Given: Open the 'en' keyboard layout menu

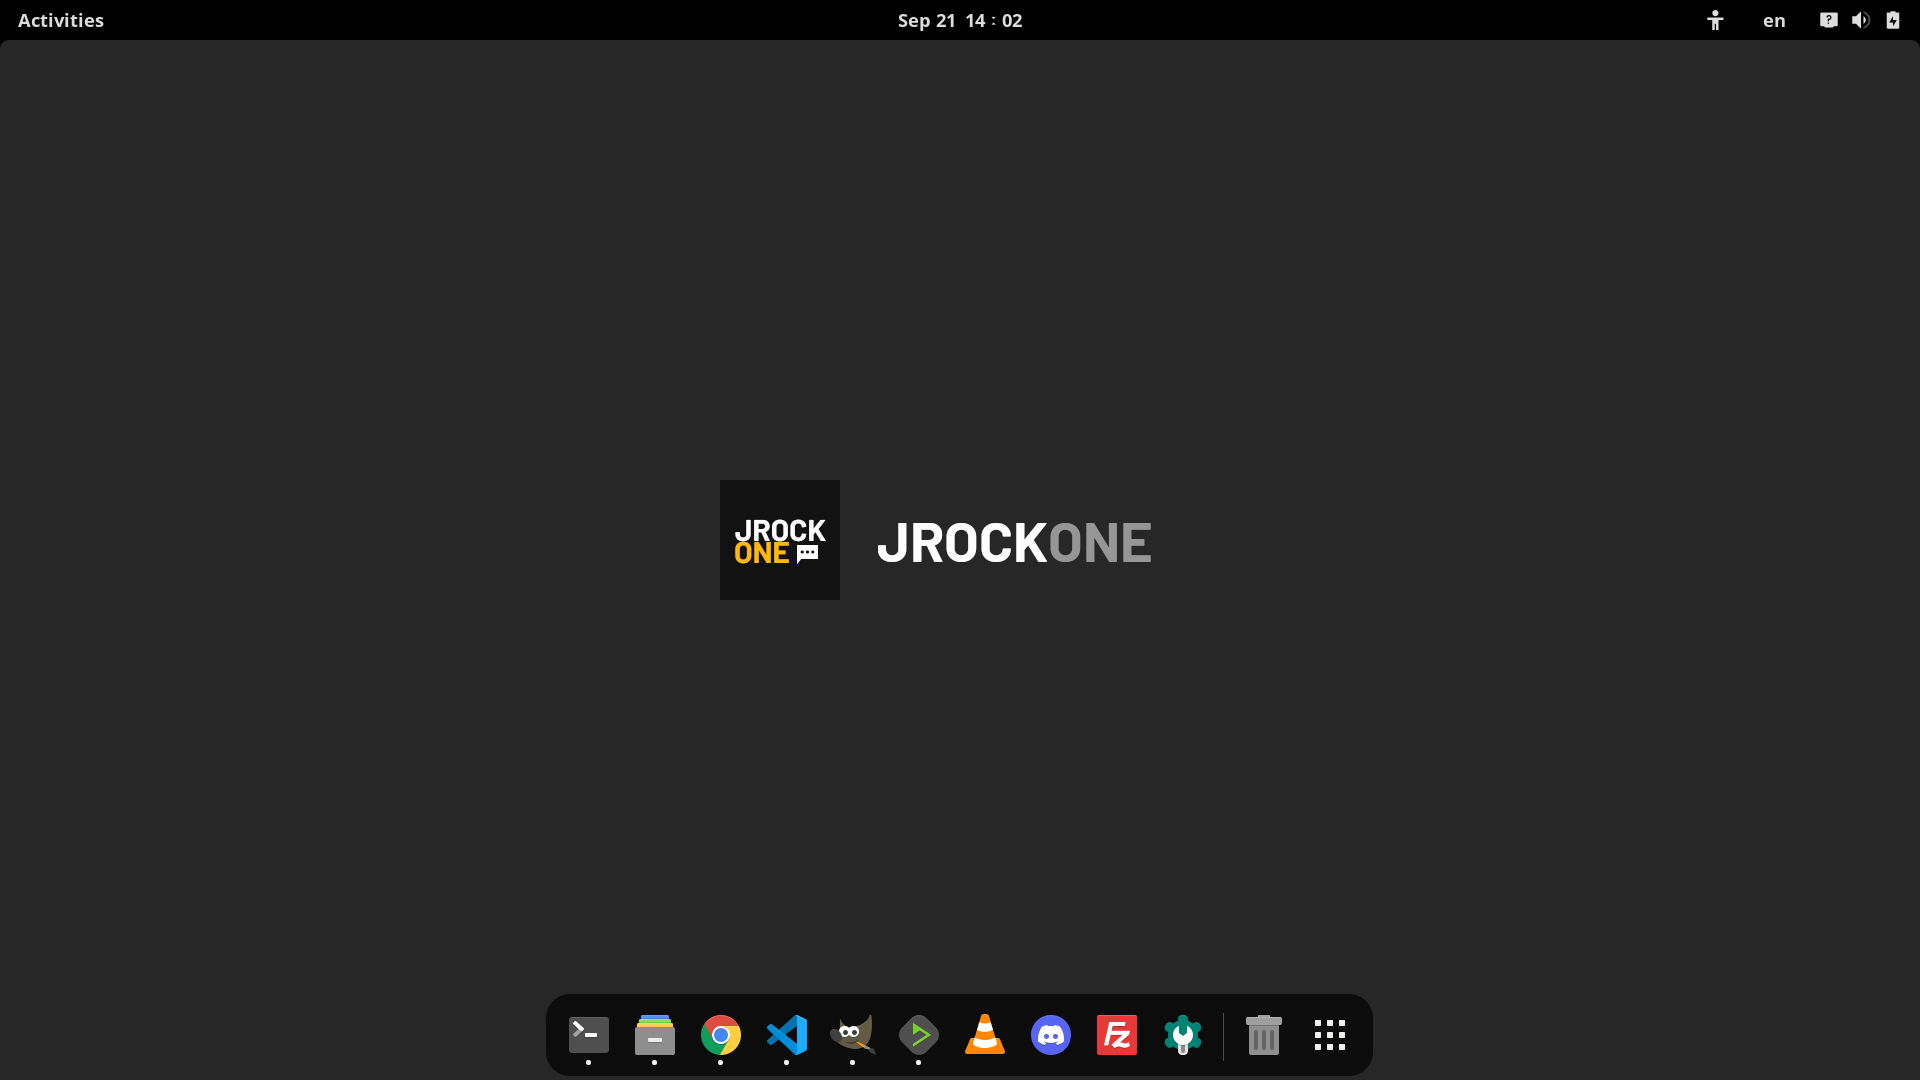Looking at the screenshot, I should 1774,20.
